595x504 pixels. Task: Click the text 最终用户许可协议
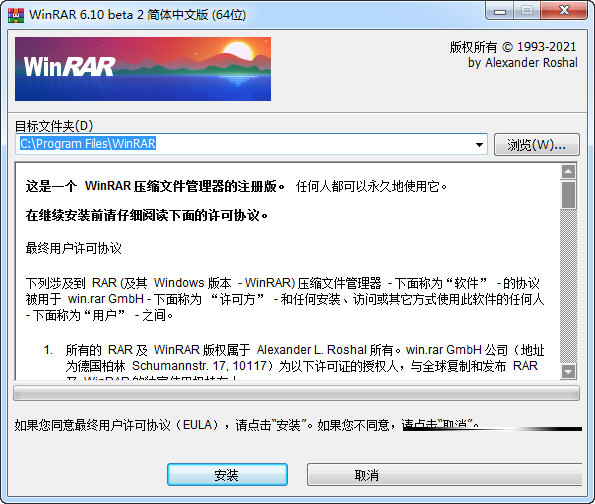[x=74, y=248]
